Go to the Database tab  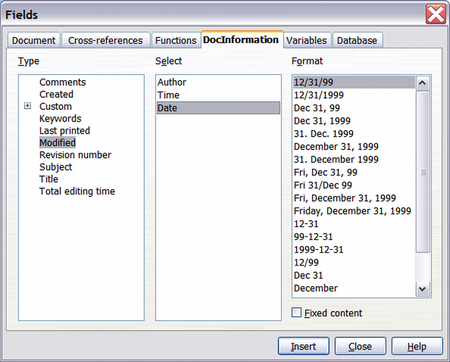coord(357,40)
